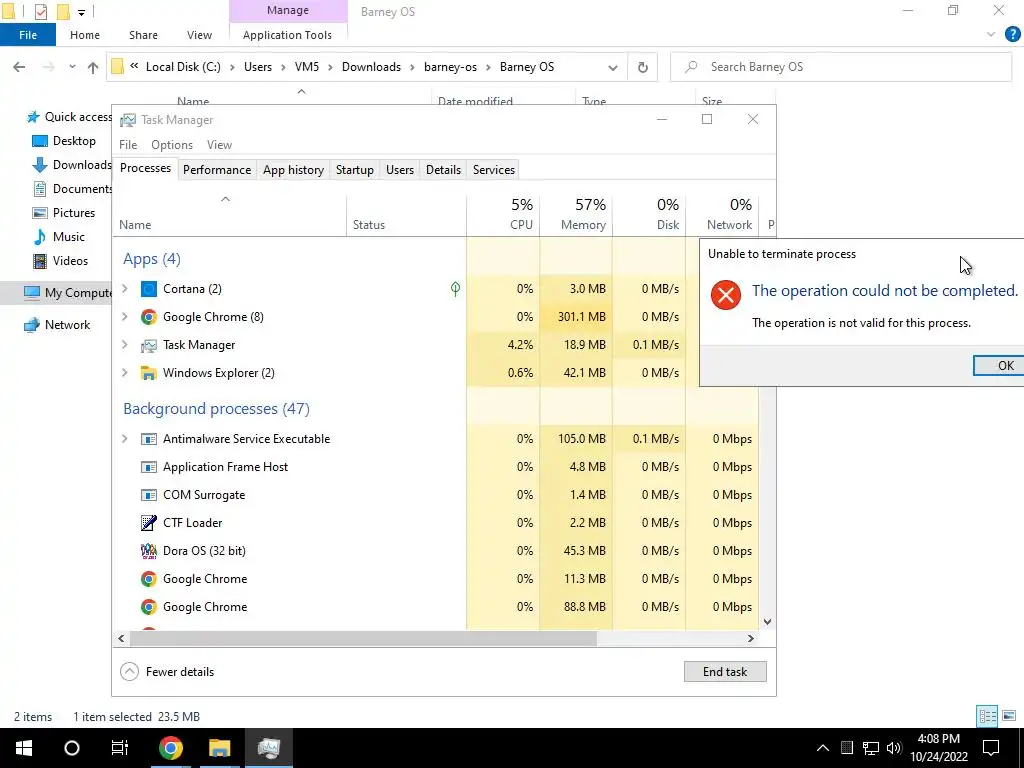Open Explorer recent locations dropdown
The height and width of the screenshot is (768, 1024).
tap(72, 67)
